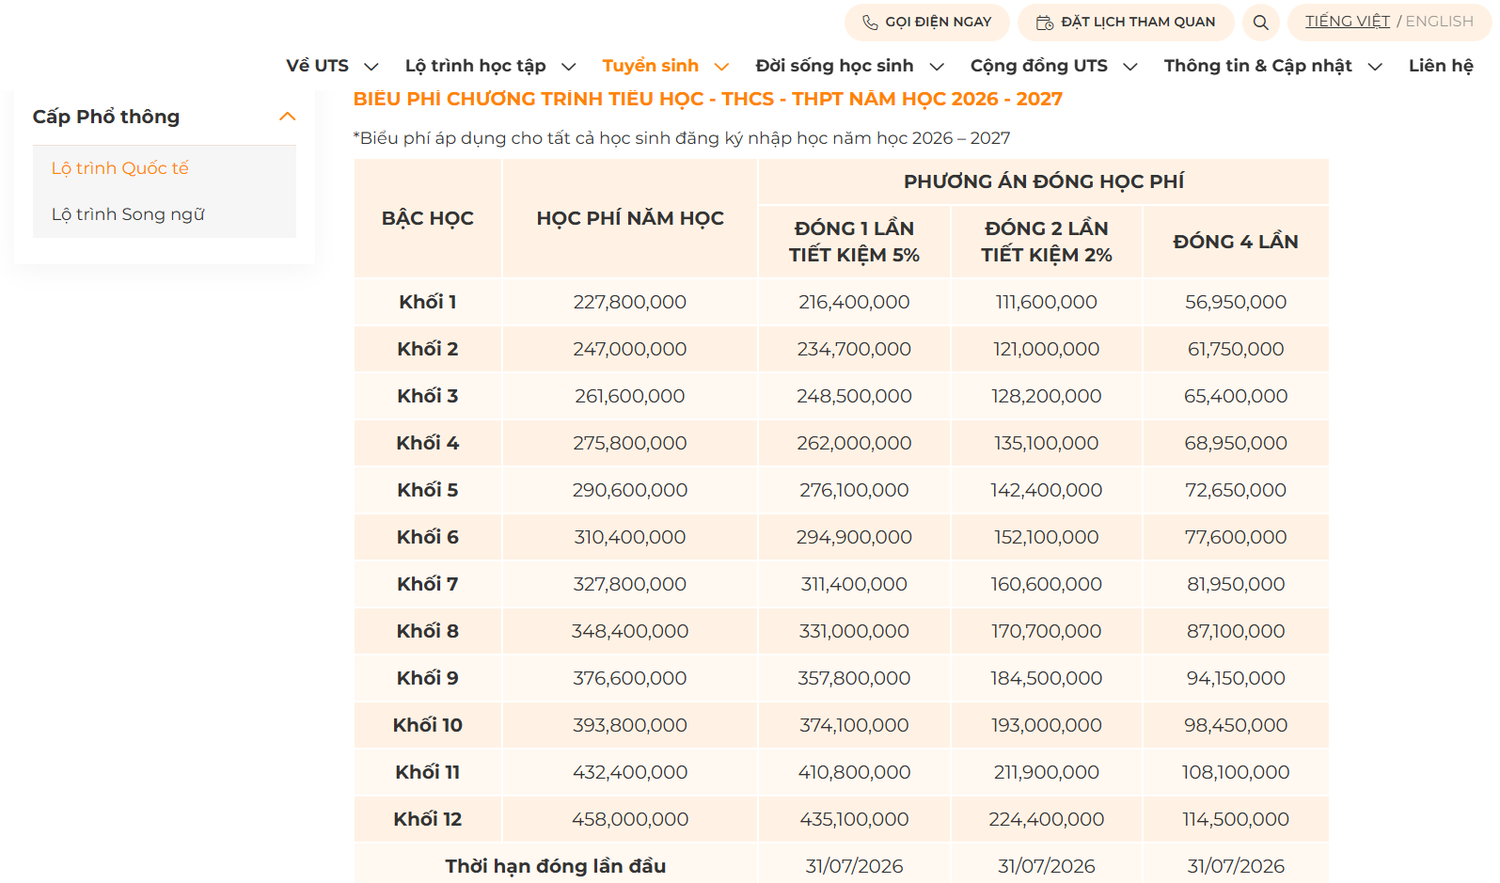Switch language to ENGLISH
Viewport: 1500px width, 883px height.
[1439, 21]
